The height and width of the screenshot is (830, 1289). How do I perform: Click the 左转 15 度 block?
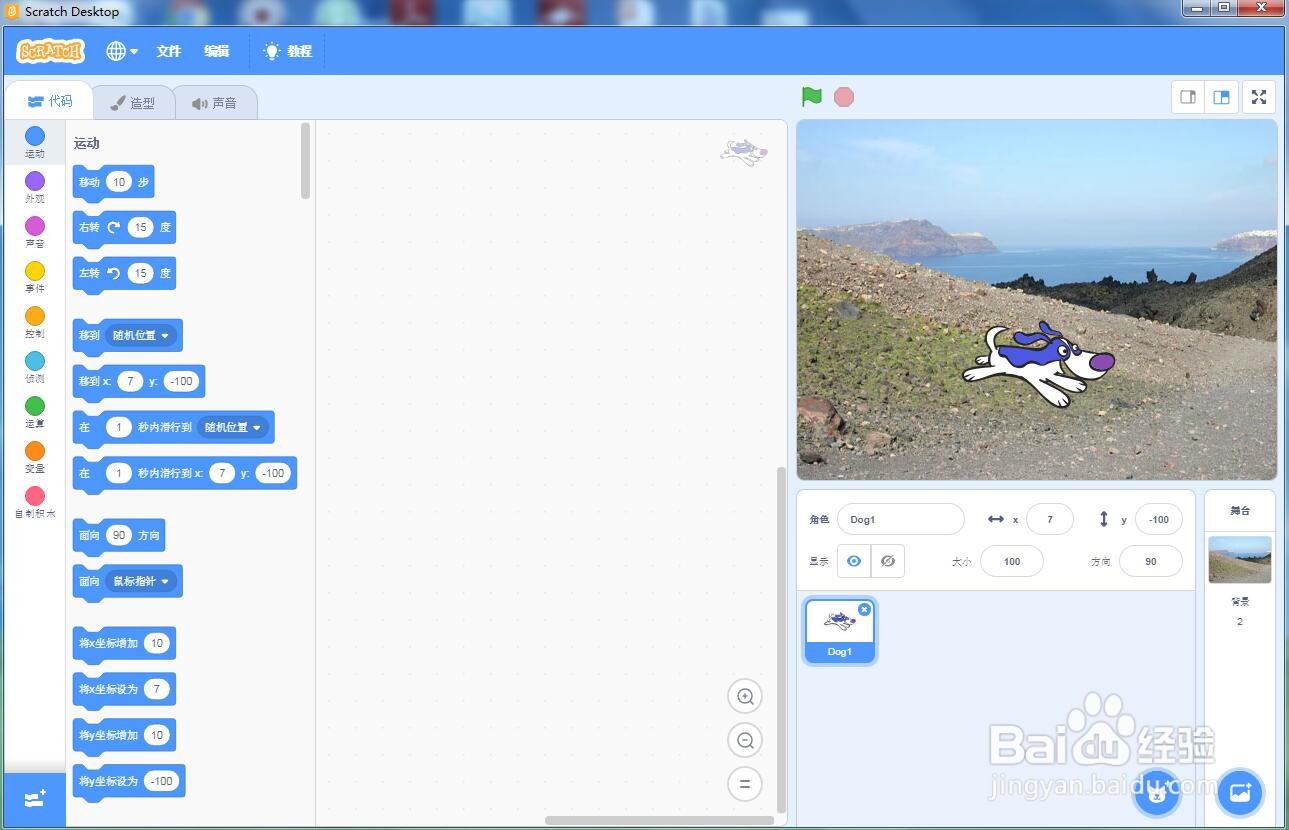coord(124,274)
